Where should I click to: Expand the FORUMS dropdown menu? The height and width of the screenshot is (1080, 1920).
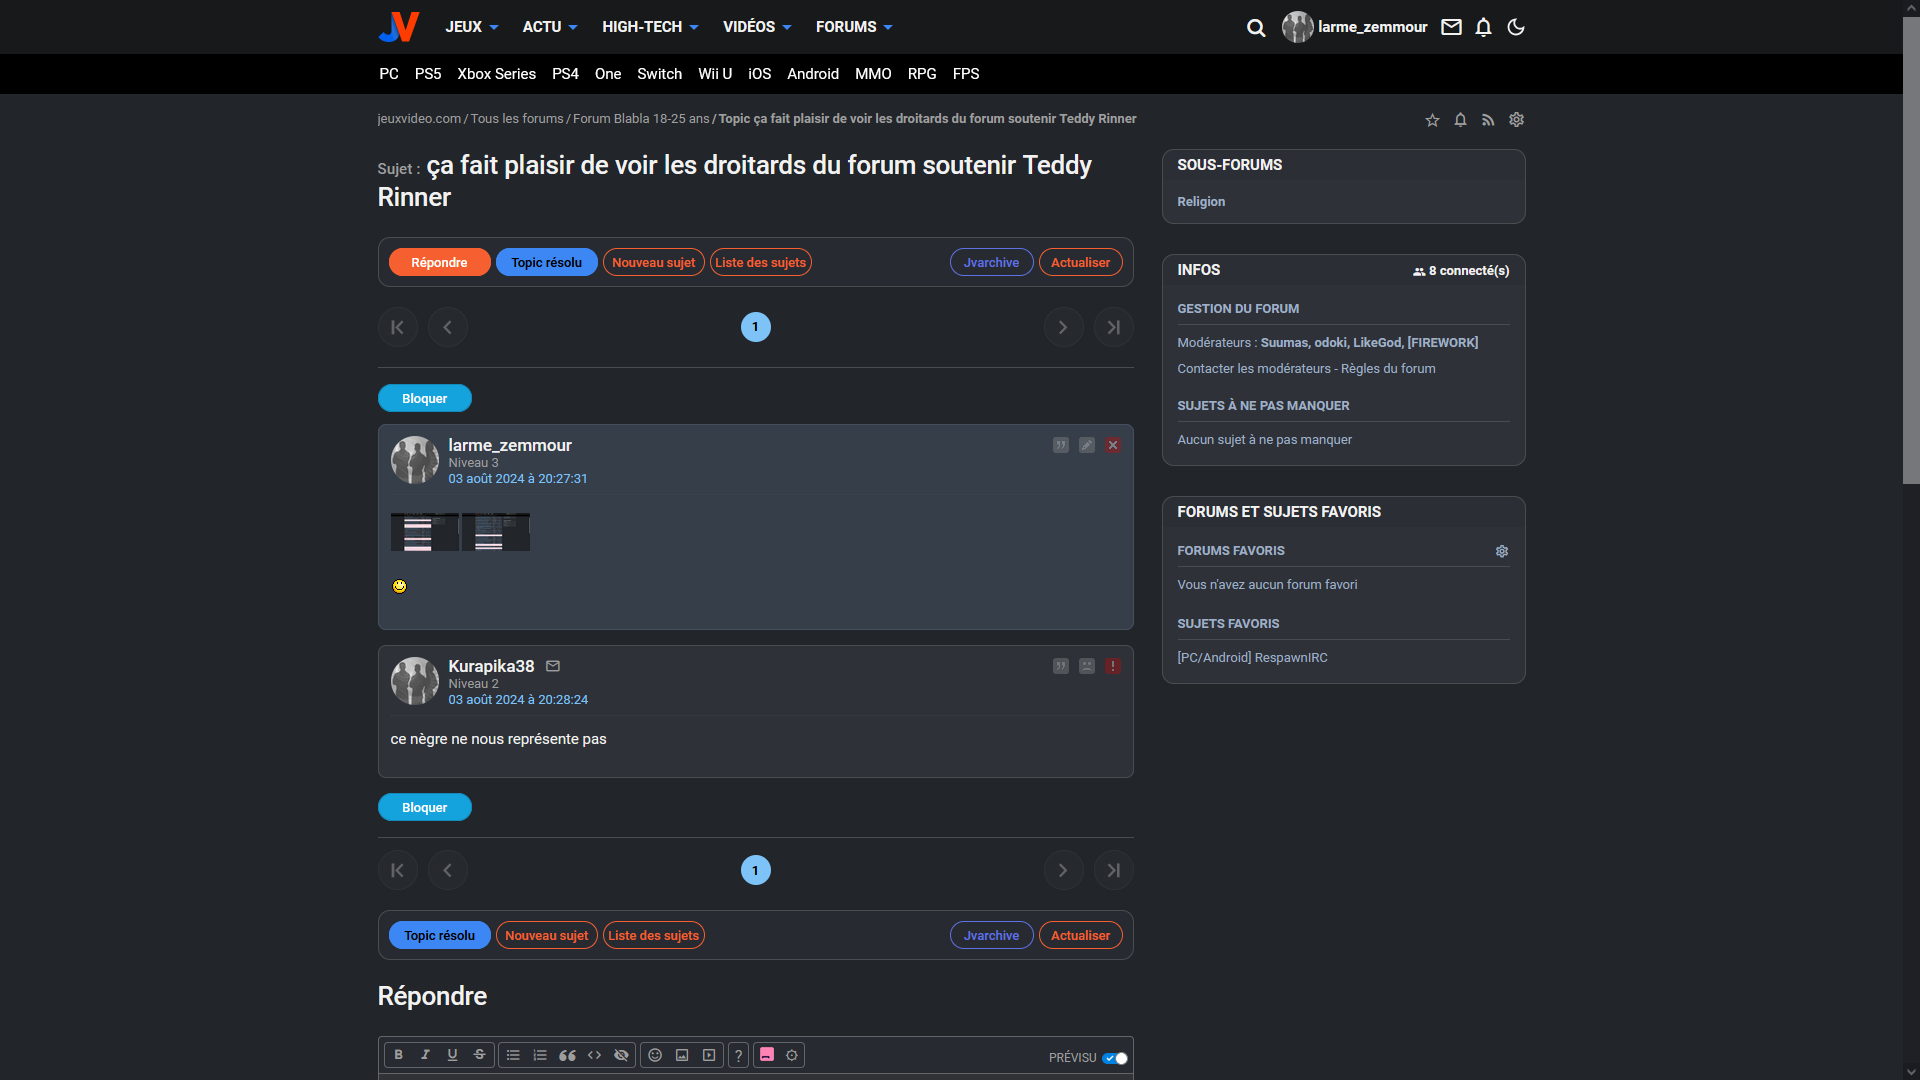coord(854,27)
